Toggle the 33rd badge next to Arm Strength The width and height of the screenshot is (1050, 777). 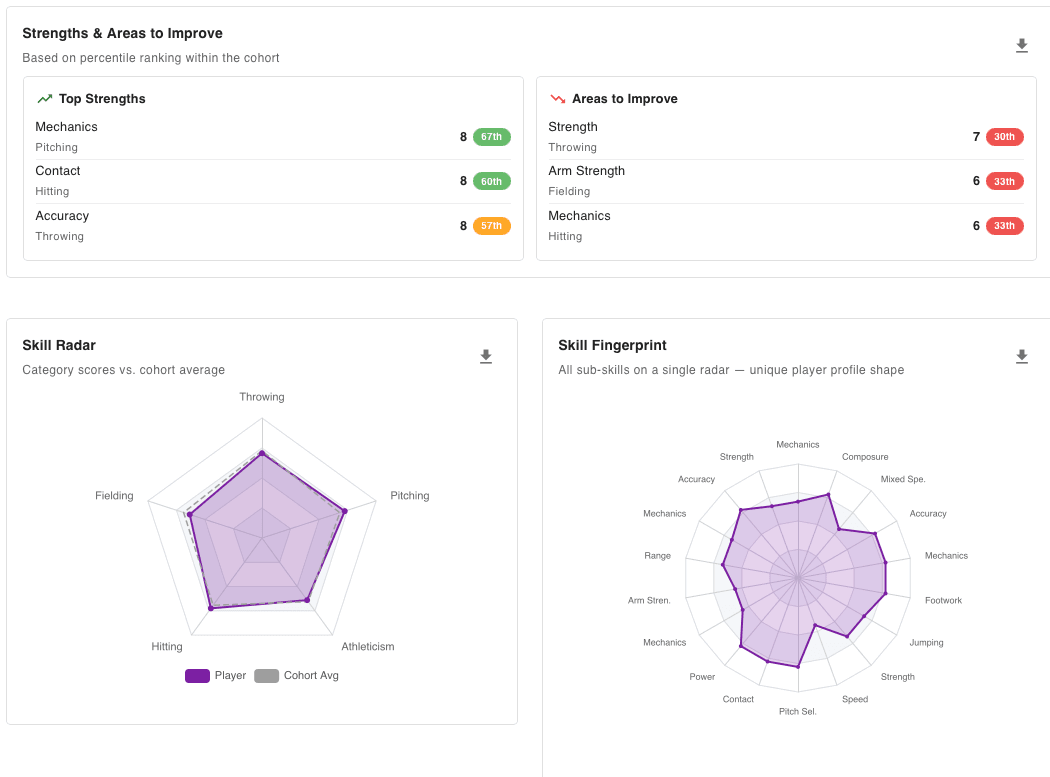pos(1005,181)
